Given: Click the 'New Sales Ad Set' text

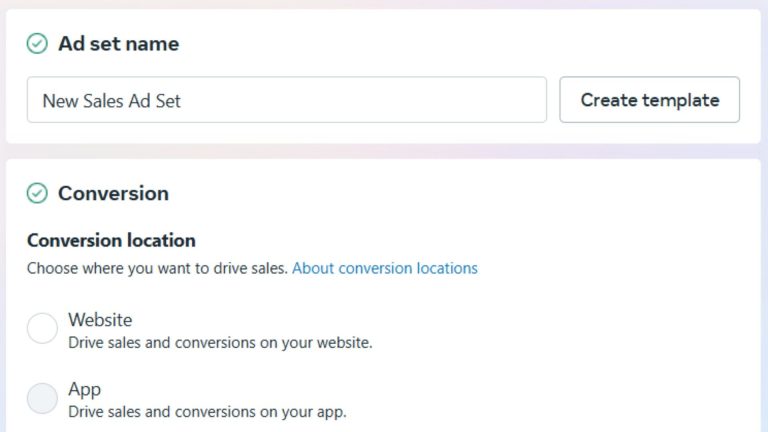Looking at the screenshot, I should coord(111,100).
